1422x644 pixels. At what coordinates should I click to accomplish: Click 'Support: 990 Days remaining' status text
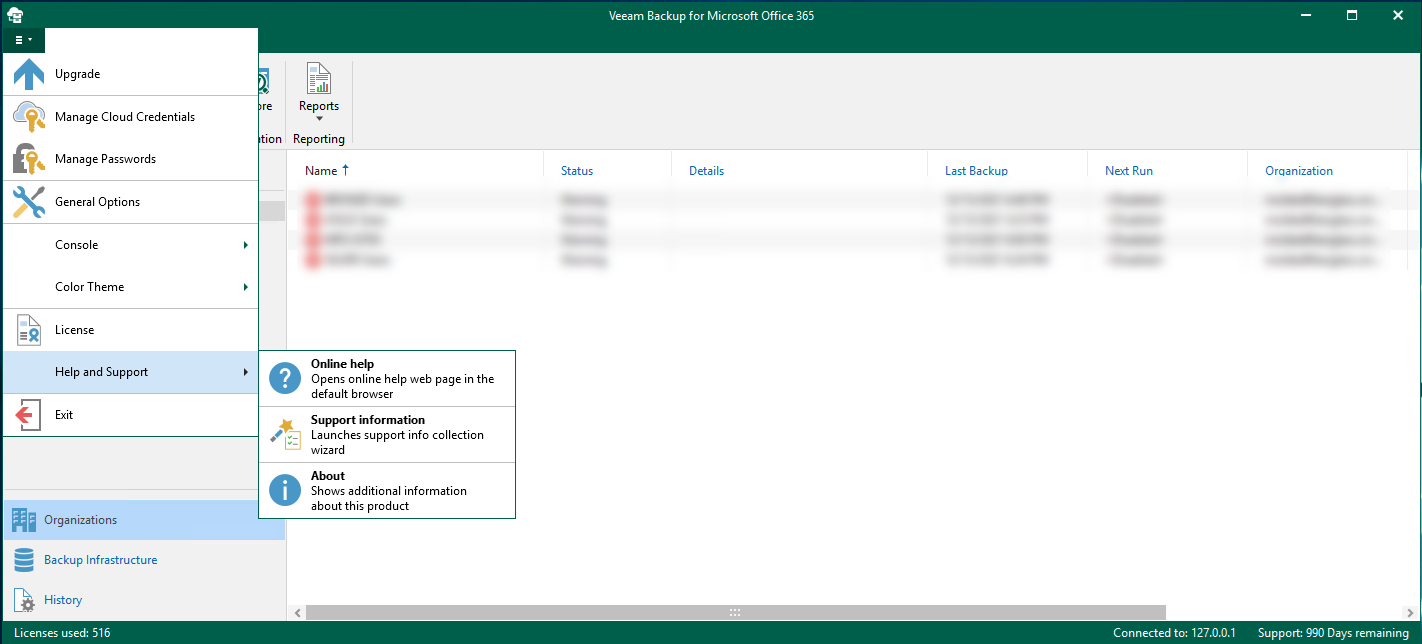(x=1332, y=633)
